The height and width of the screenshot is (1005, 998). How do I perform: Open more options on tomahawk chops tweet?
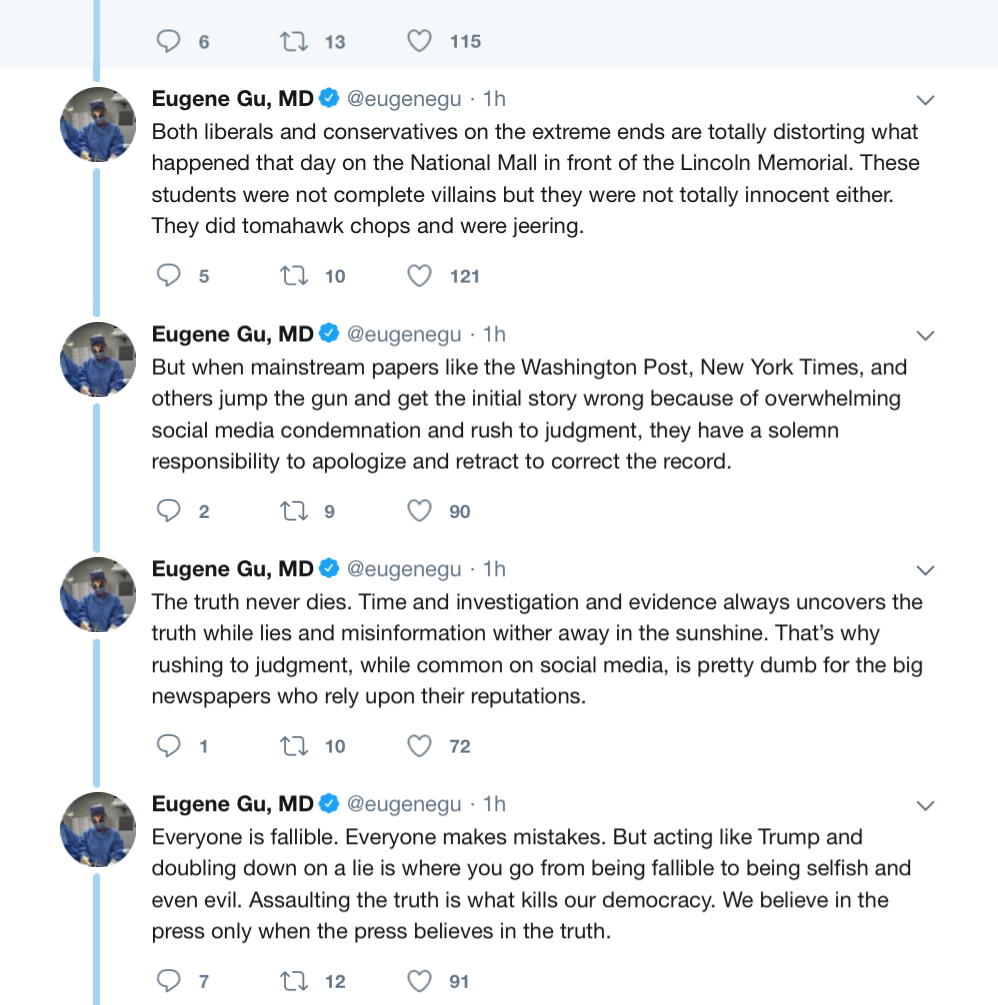click(925, 100)
